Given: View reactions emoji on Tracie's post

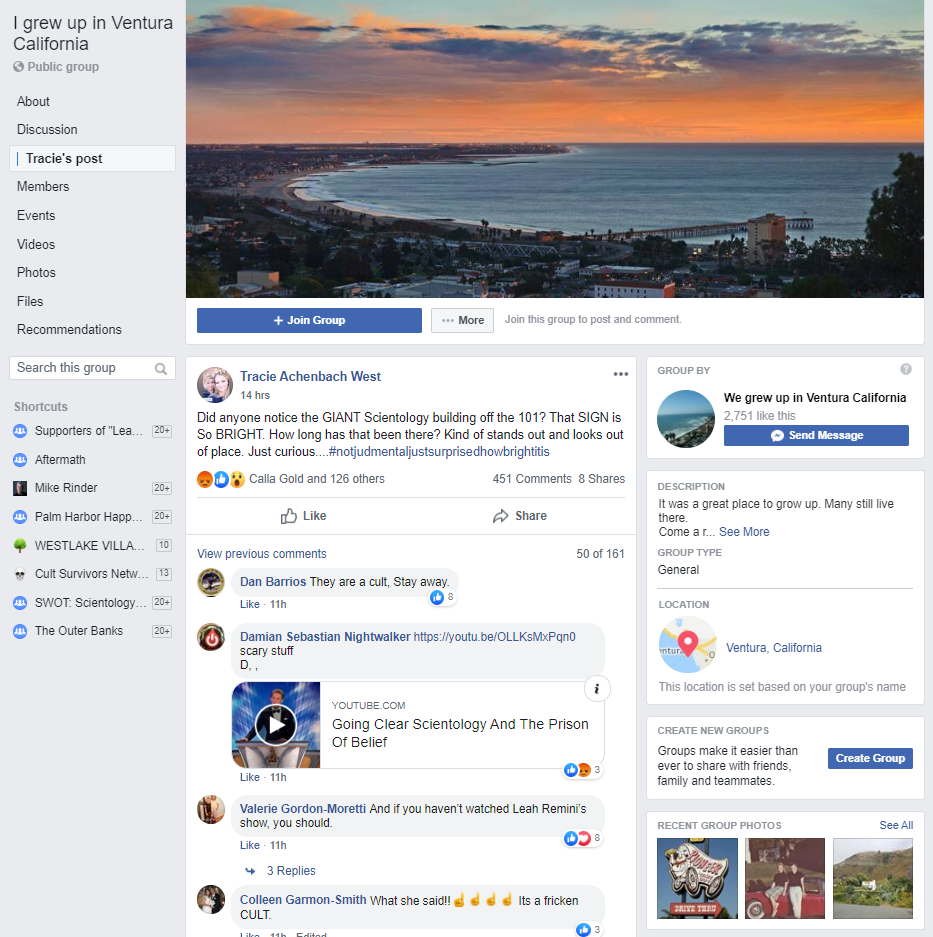Looking at the screenshot, I should pyautogui.click(x=221, y=479).
